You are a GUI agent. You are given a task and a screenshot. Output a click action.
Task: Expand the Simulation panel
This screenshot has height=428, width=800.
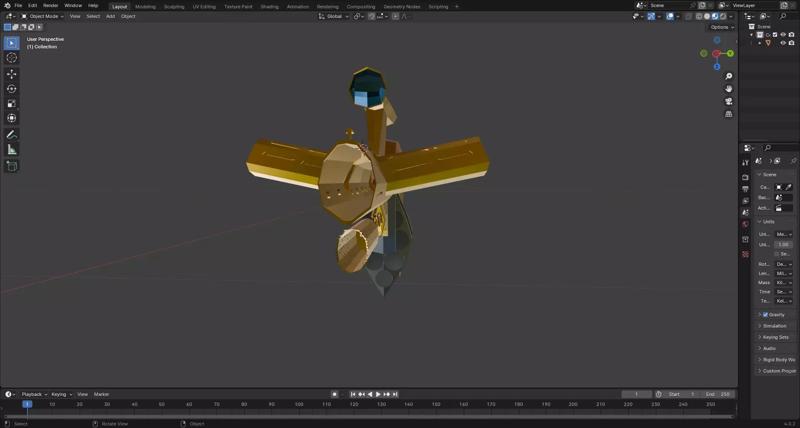click(x=774, y=326)
